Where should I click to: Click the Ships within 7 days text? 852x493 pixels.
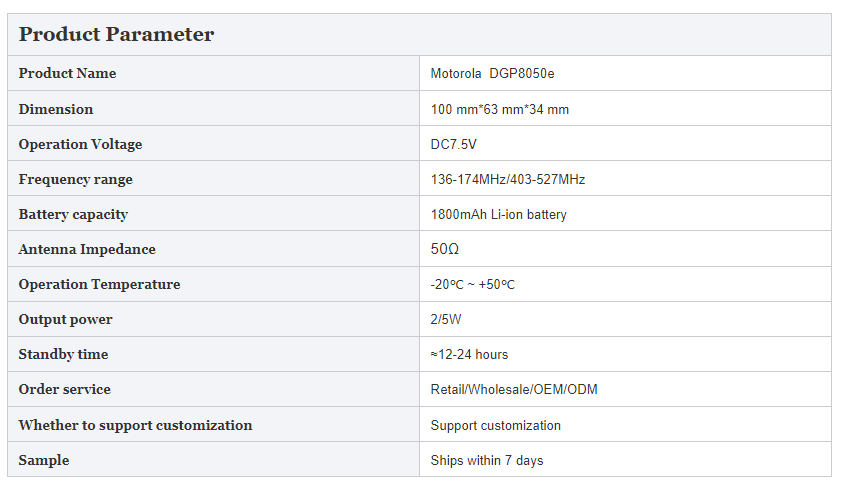pyautogui.click(x=487, y=460)
